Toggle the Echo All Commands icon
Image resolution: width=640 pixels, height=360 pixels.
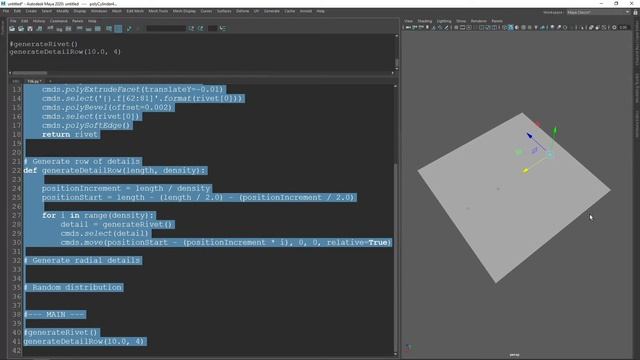click(109, 29)
